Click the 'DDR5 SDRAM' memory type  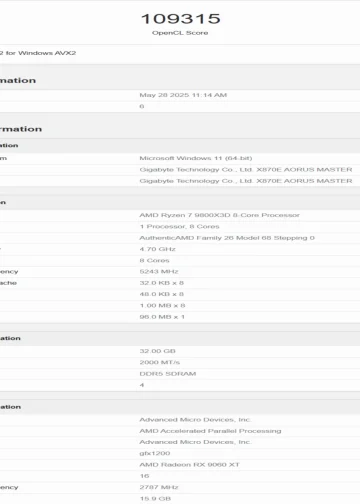click(x=168, y=374)
